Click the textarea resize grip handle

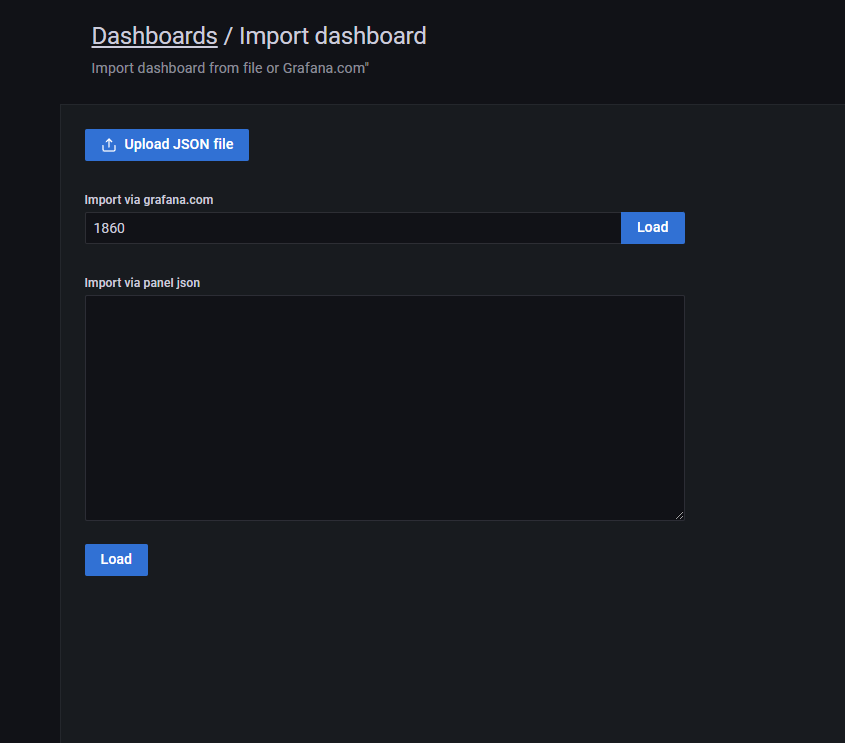point(680,515)
